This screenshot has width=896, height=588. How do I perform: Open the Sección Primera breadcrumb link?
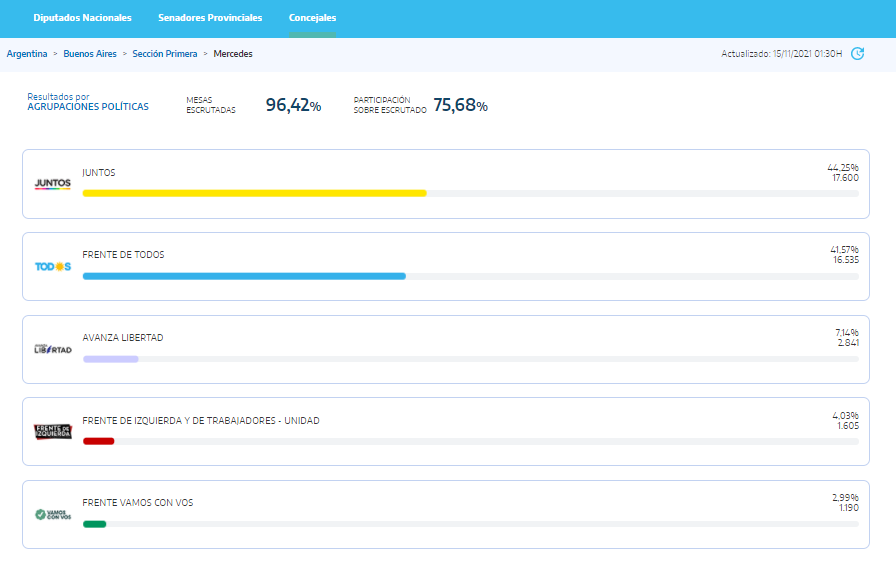tap(165, 54)
